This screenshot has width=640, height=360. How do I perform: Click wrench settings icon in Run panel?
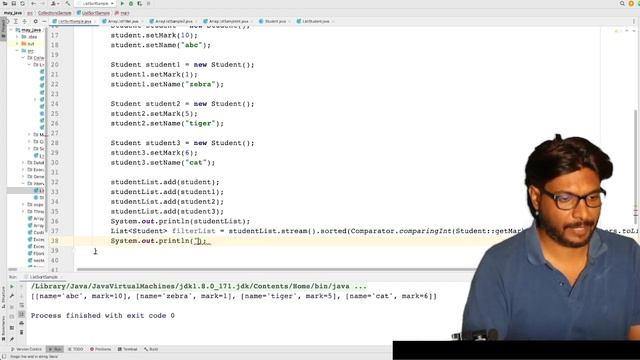tap(12, 296)
